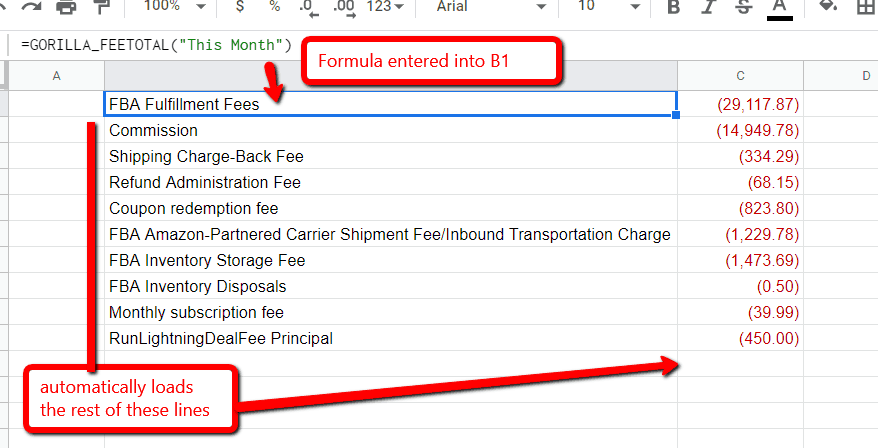Click the print icon

click(x=66, y=7)
